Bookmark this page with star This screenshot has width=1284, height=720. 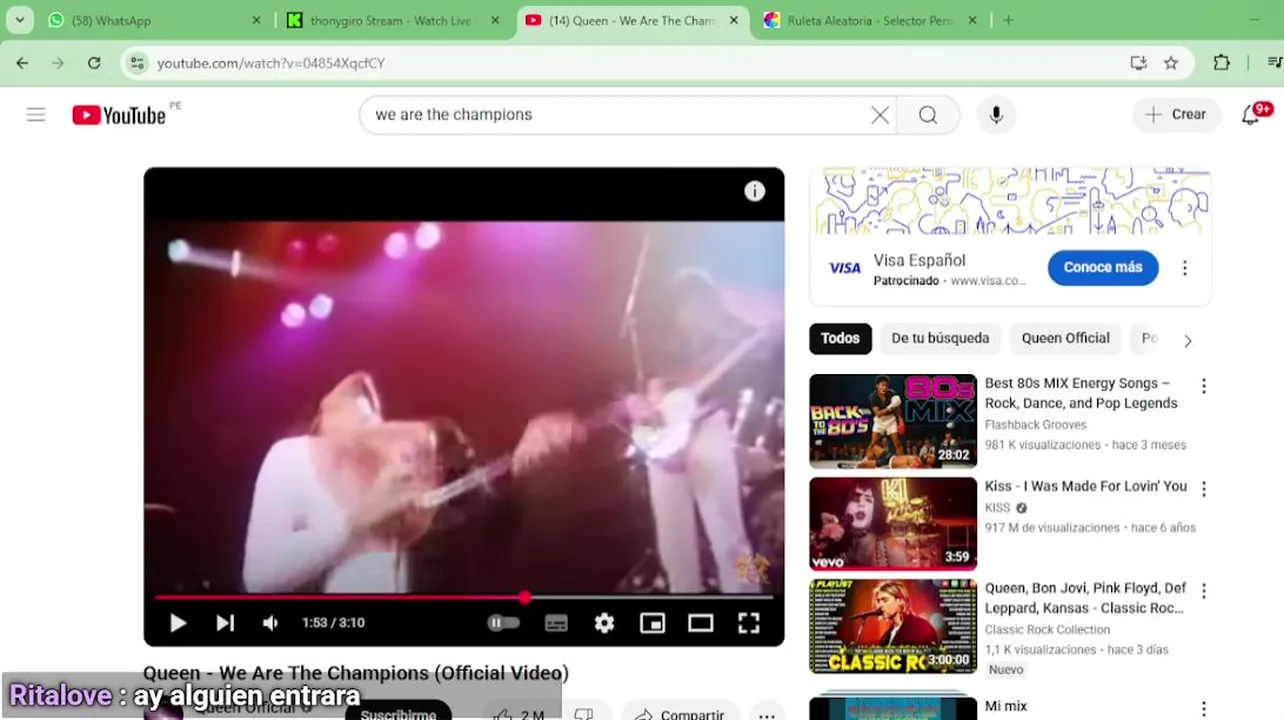[1171, 63]
